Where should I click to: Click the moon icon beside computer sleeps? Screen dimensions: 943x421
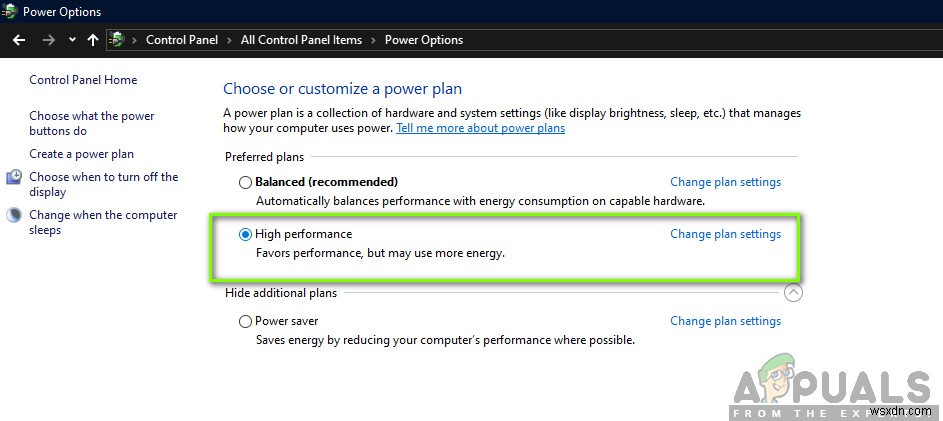click(14, 215)
